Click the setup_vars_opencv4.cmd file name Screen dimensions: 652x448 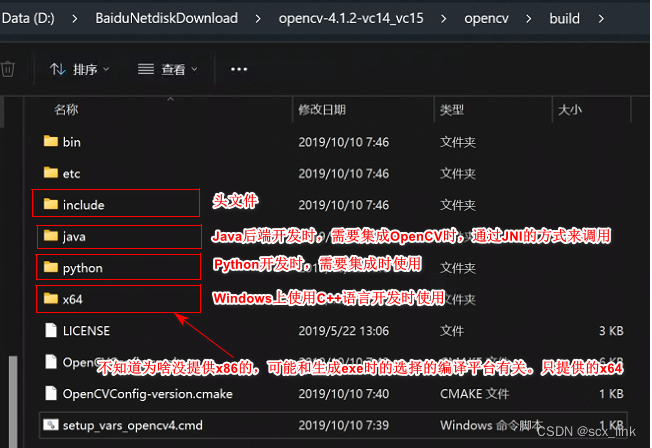tap(133, 426)
